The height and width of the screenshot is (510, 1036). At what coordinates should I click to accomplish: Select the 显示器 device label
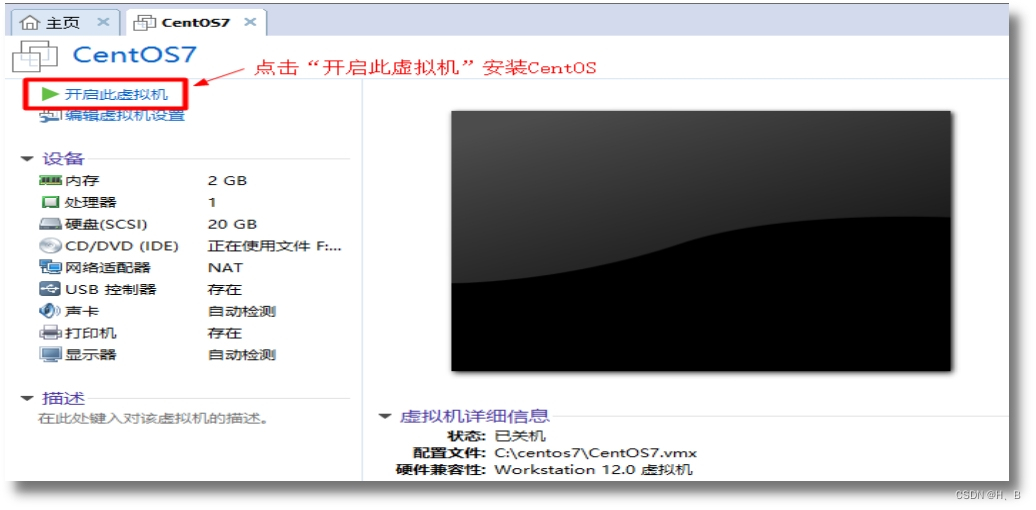[x=91, y=355]
